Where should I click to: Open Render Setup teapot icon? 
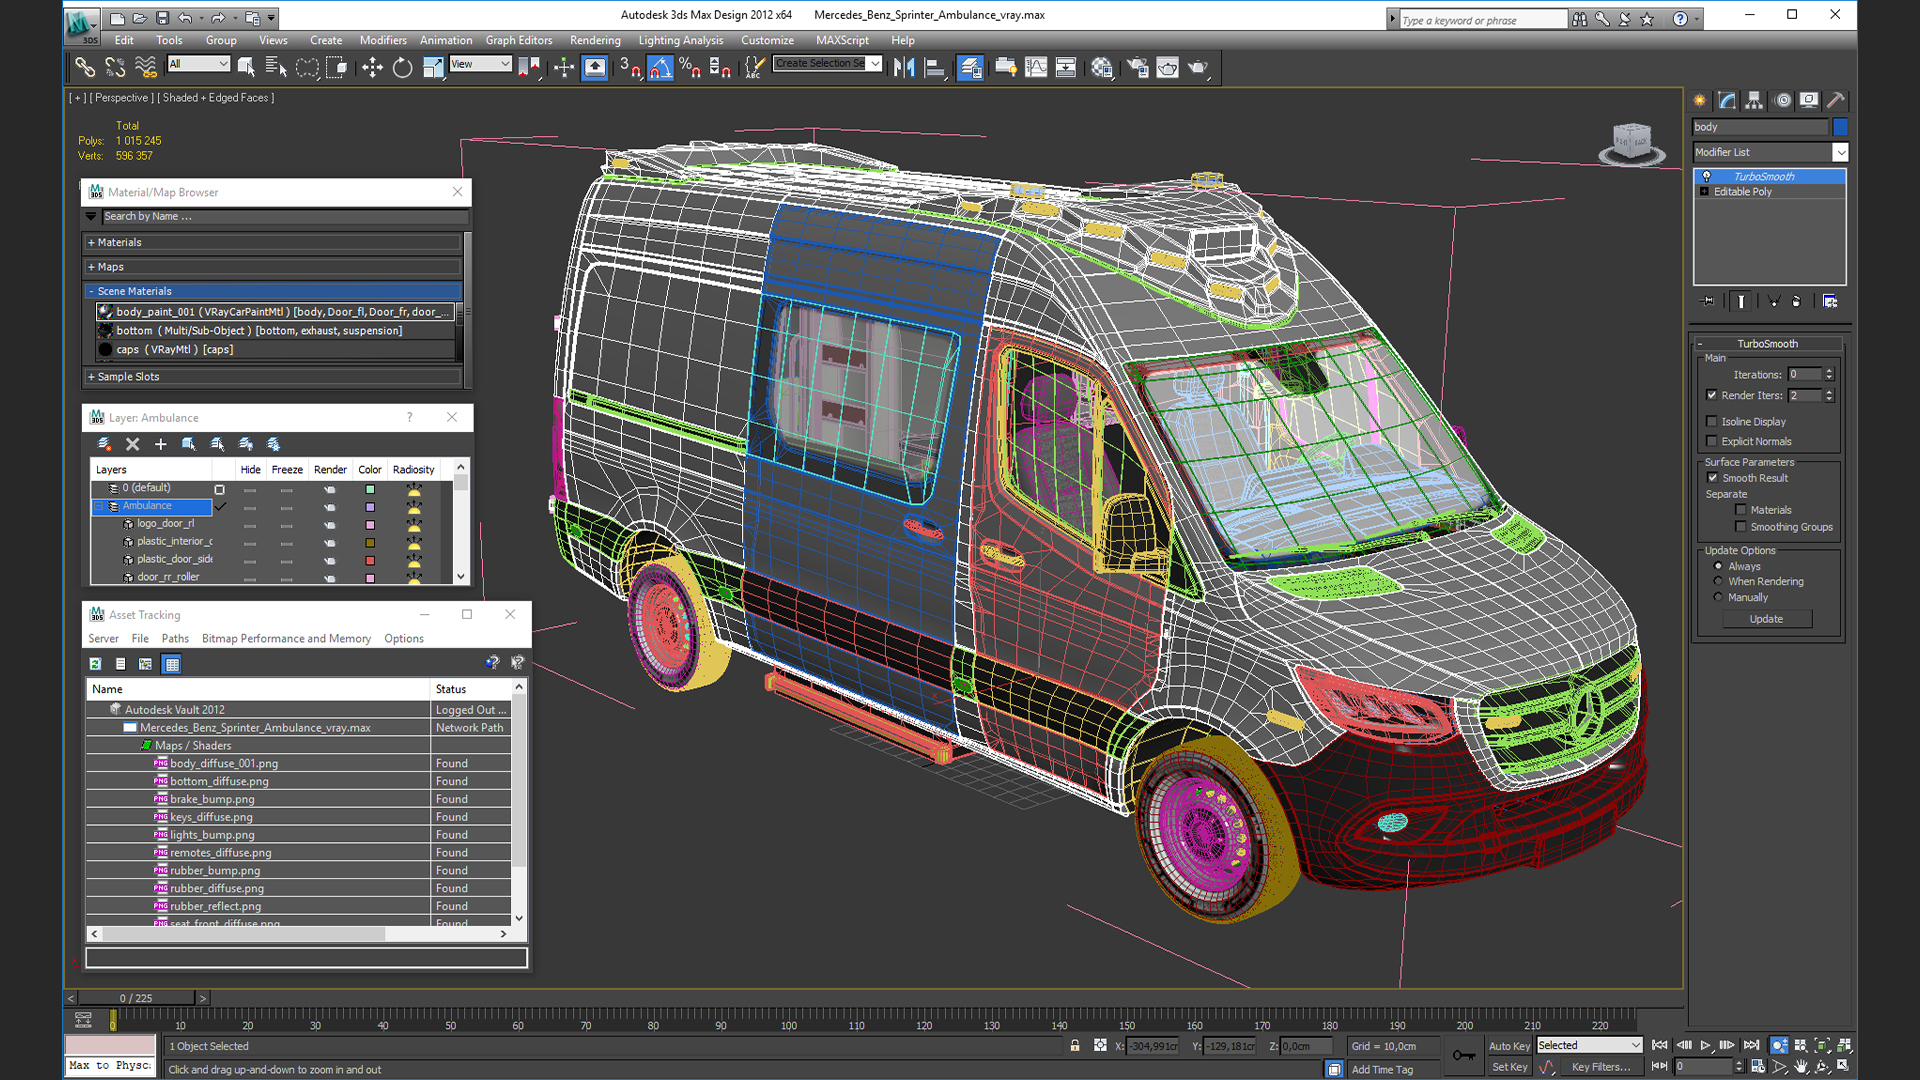[x=1138, y=67]
